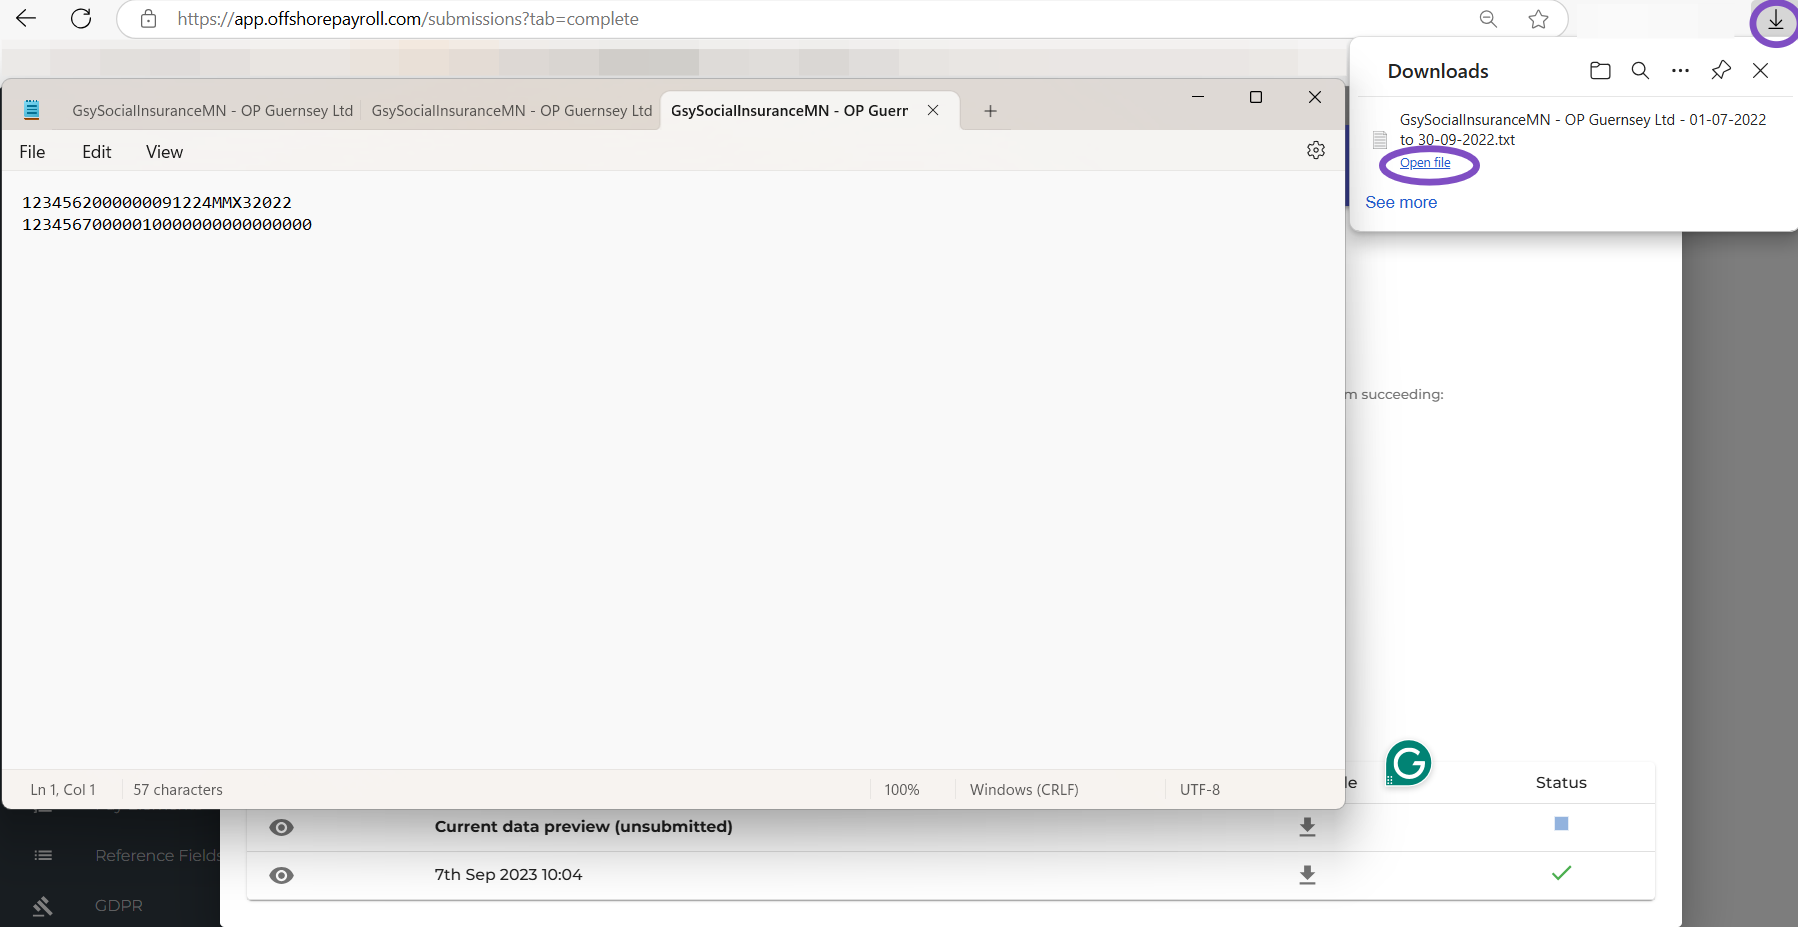Screen dimensions: 1798x927
Task: Pin the Downloads panel
Action: [1720, 70]
